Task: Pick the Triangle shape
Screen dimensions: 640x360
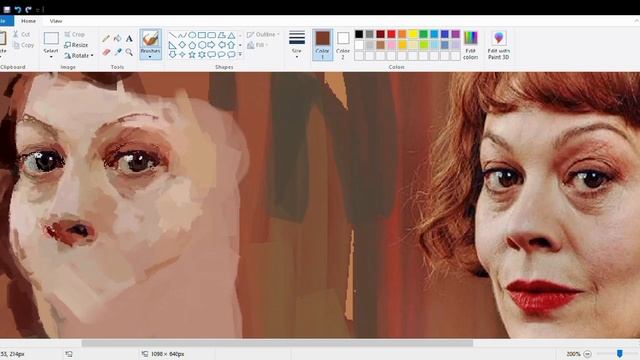Action: coord(231,36)
